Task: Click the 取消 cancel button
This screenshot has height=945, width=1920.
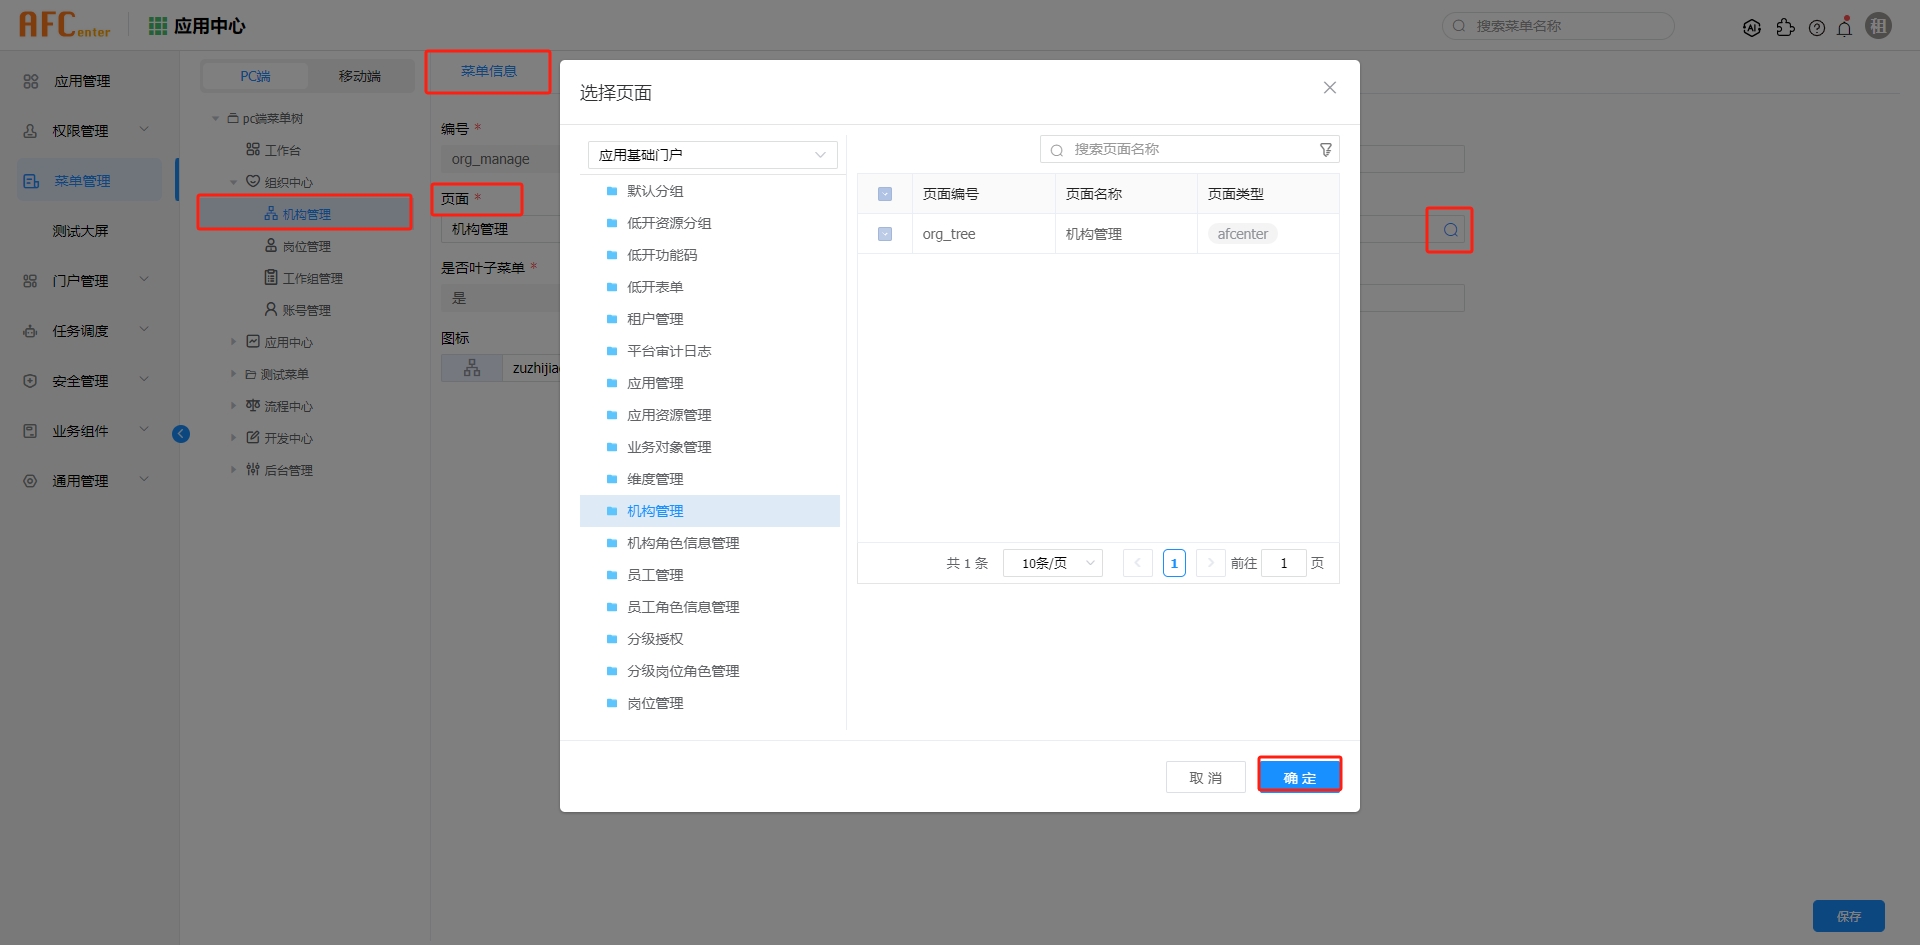Action: click(x=1205, y=776)
